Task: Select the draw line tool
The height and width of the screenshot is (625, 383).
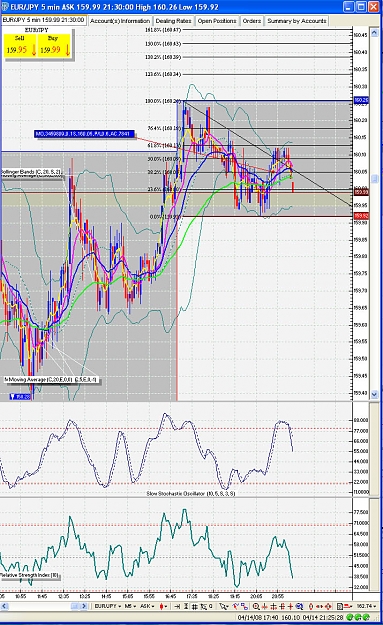Action: tap(235, 606)
